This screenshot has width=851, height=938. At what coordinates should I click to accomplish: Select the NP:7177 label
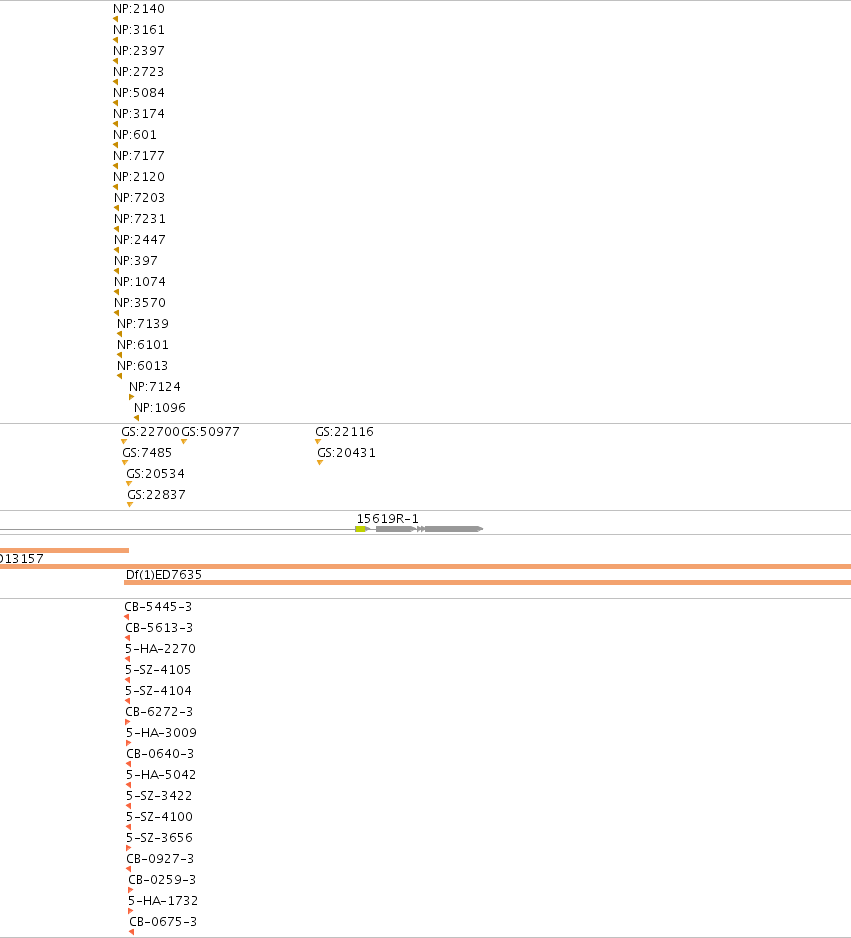tap(139, 155)
